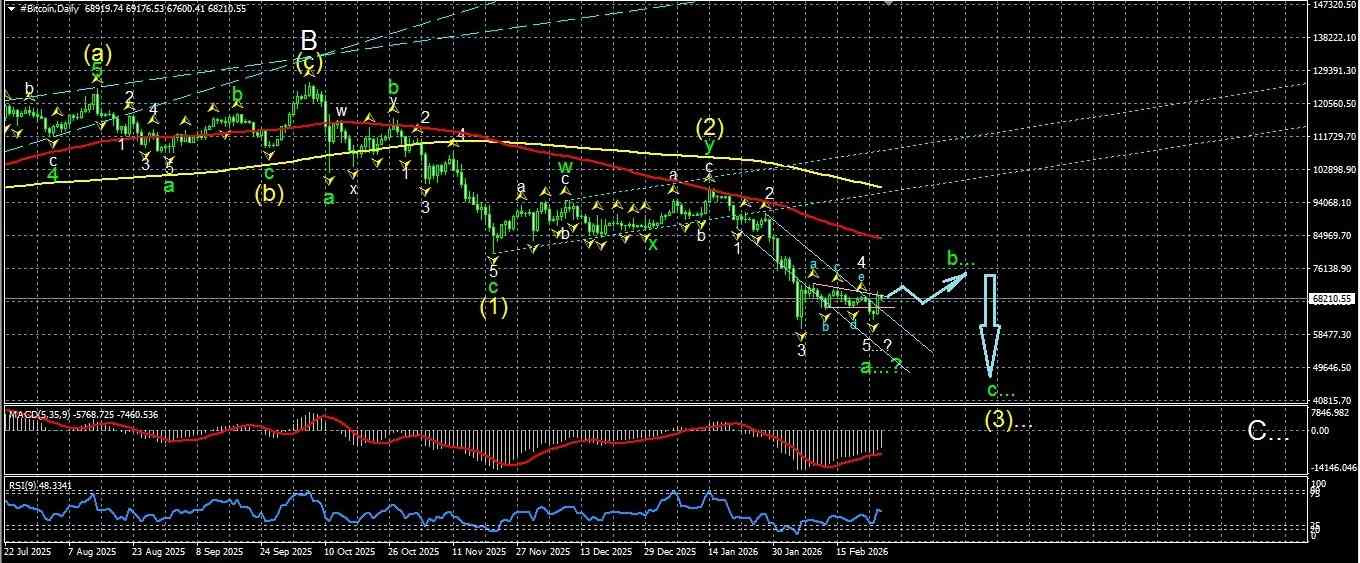
Task: Click the 13 Dec 2025 date label
Action: [x=605, y=551]
